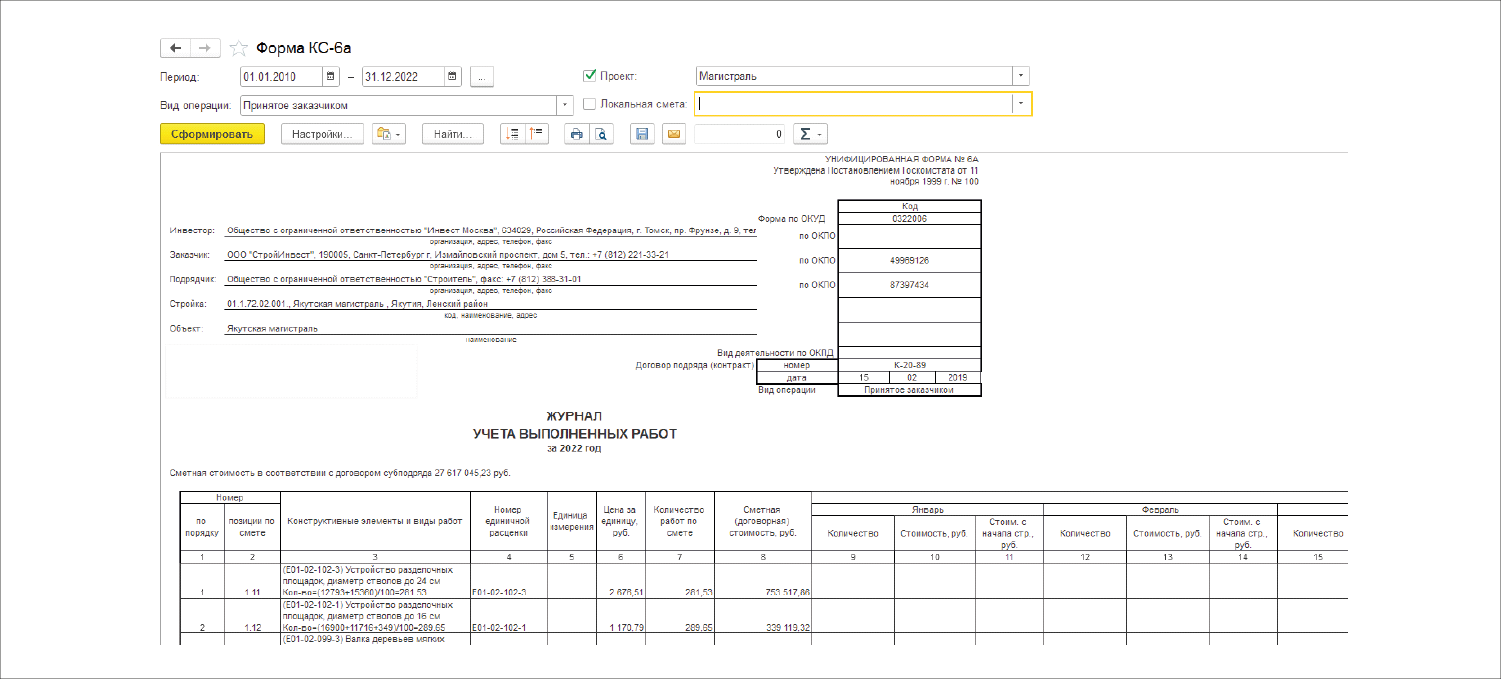Open the Настройки... settings button
This screenshot has width=1501, height=679.
pos(321,134)
